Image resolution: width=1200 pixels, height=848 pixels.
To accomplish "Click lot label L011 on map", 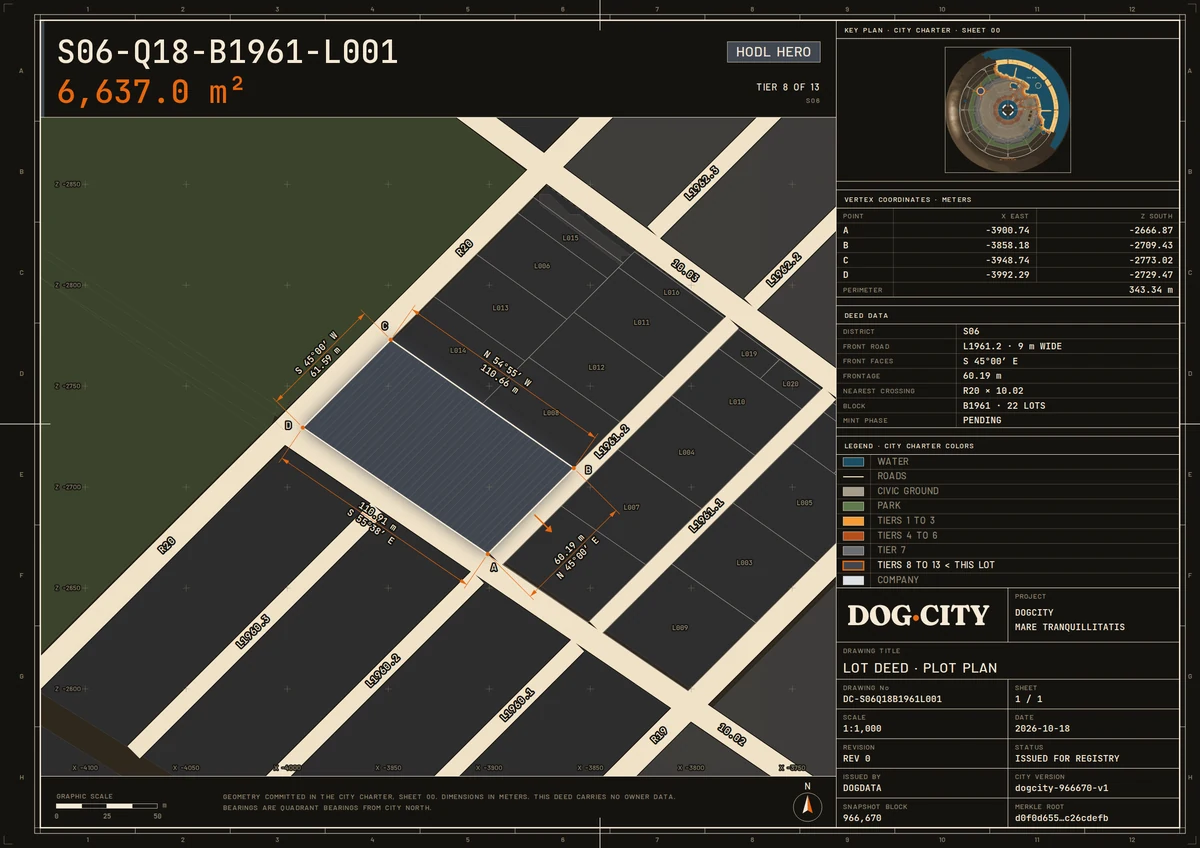I will pos(642,322).
